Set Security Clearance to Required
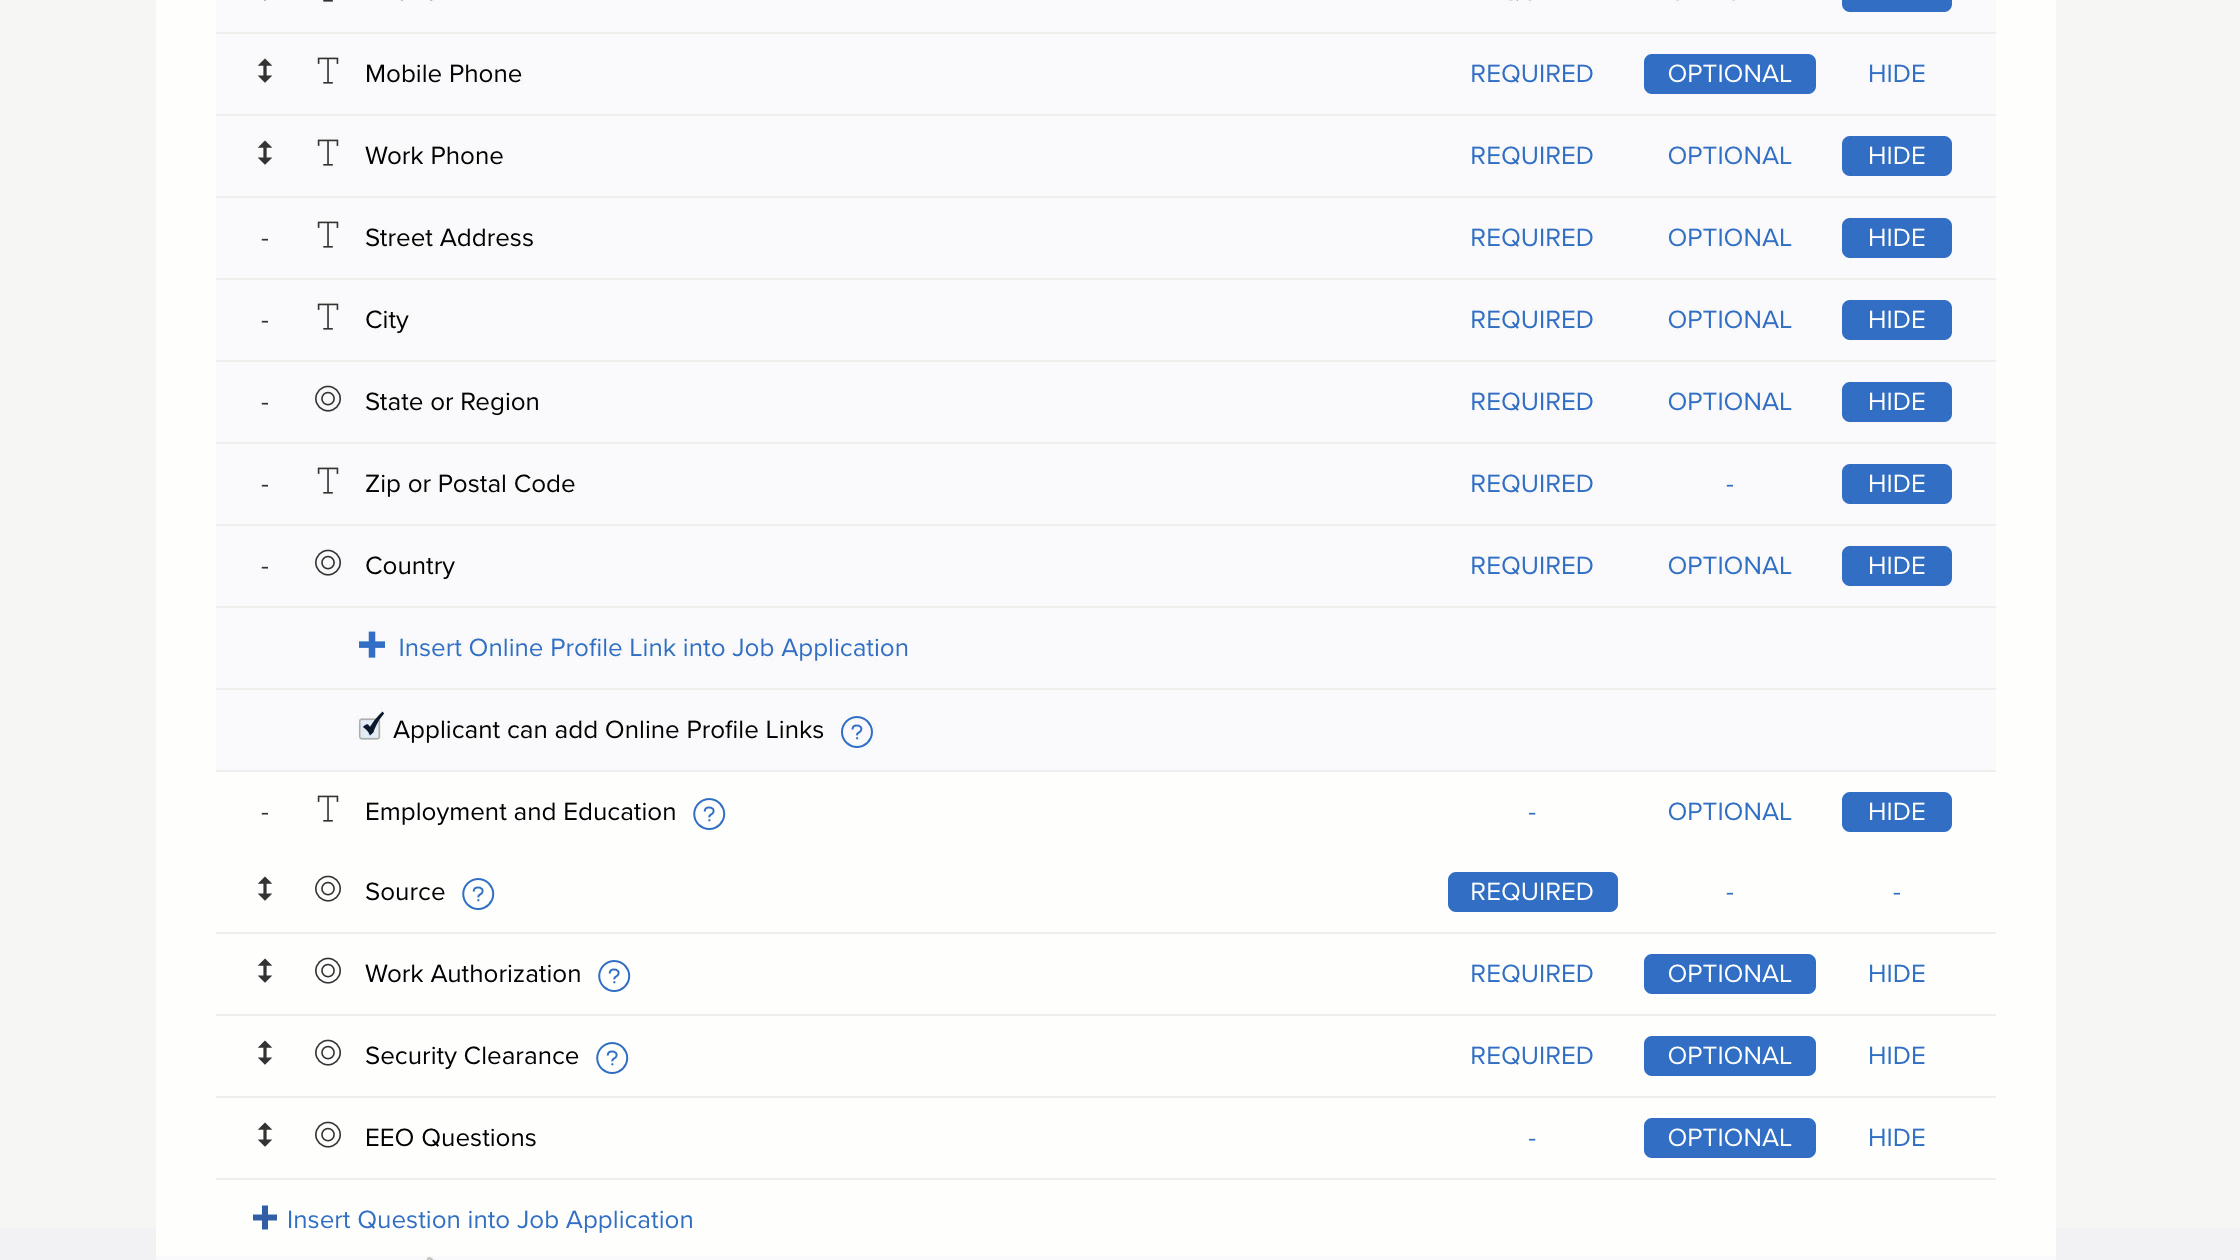Viewport: 2240px width, 1260px height. click(1531, 1056)
